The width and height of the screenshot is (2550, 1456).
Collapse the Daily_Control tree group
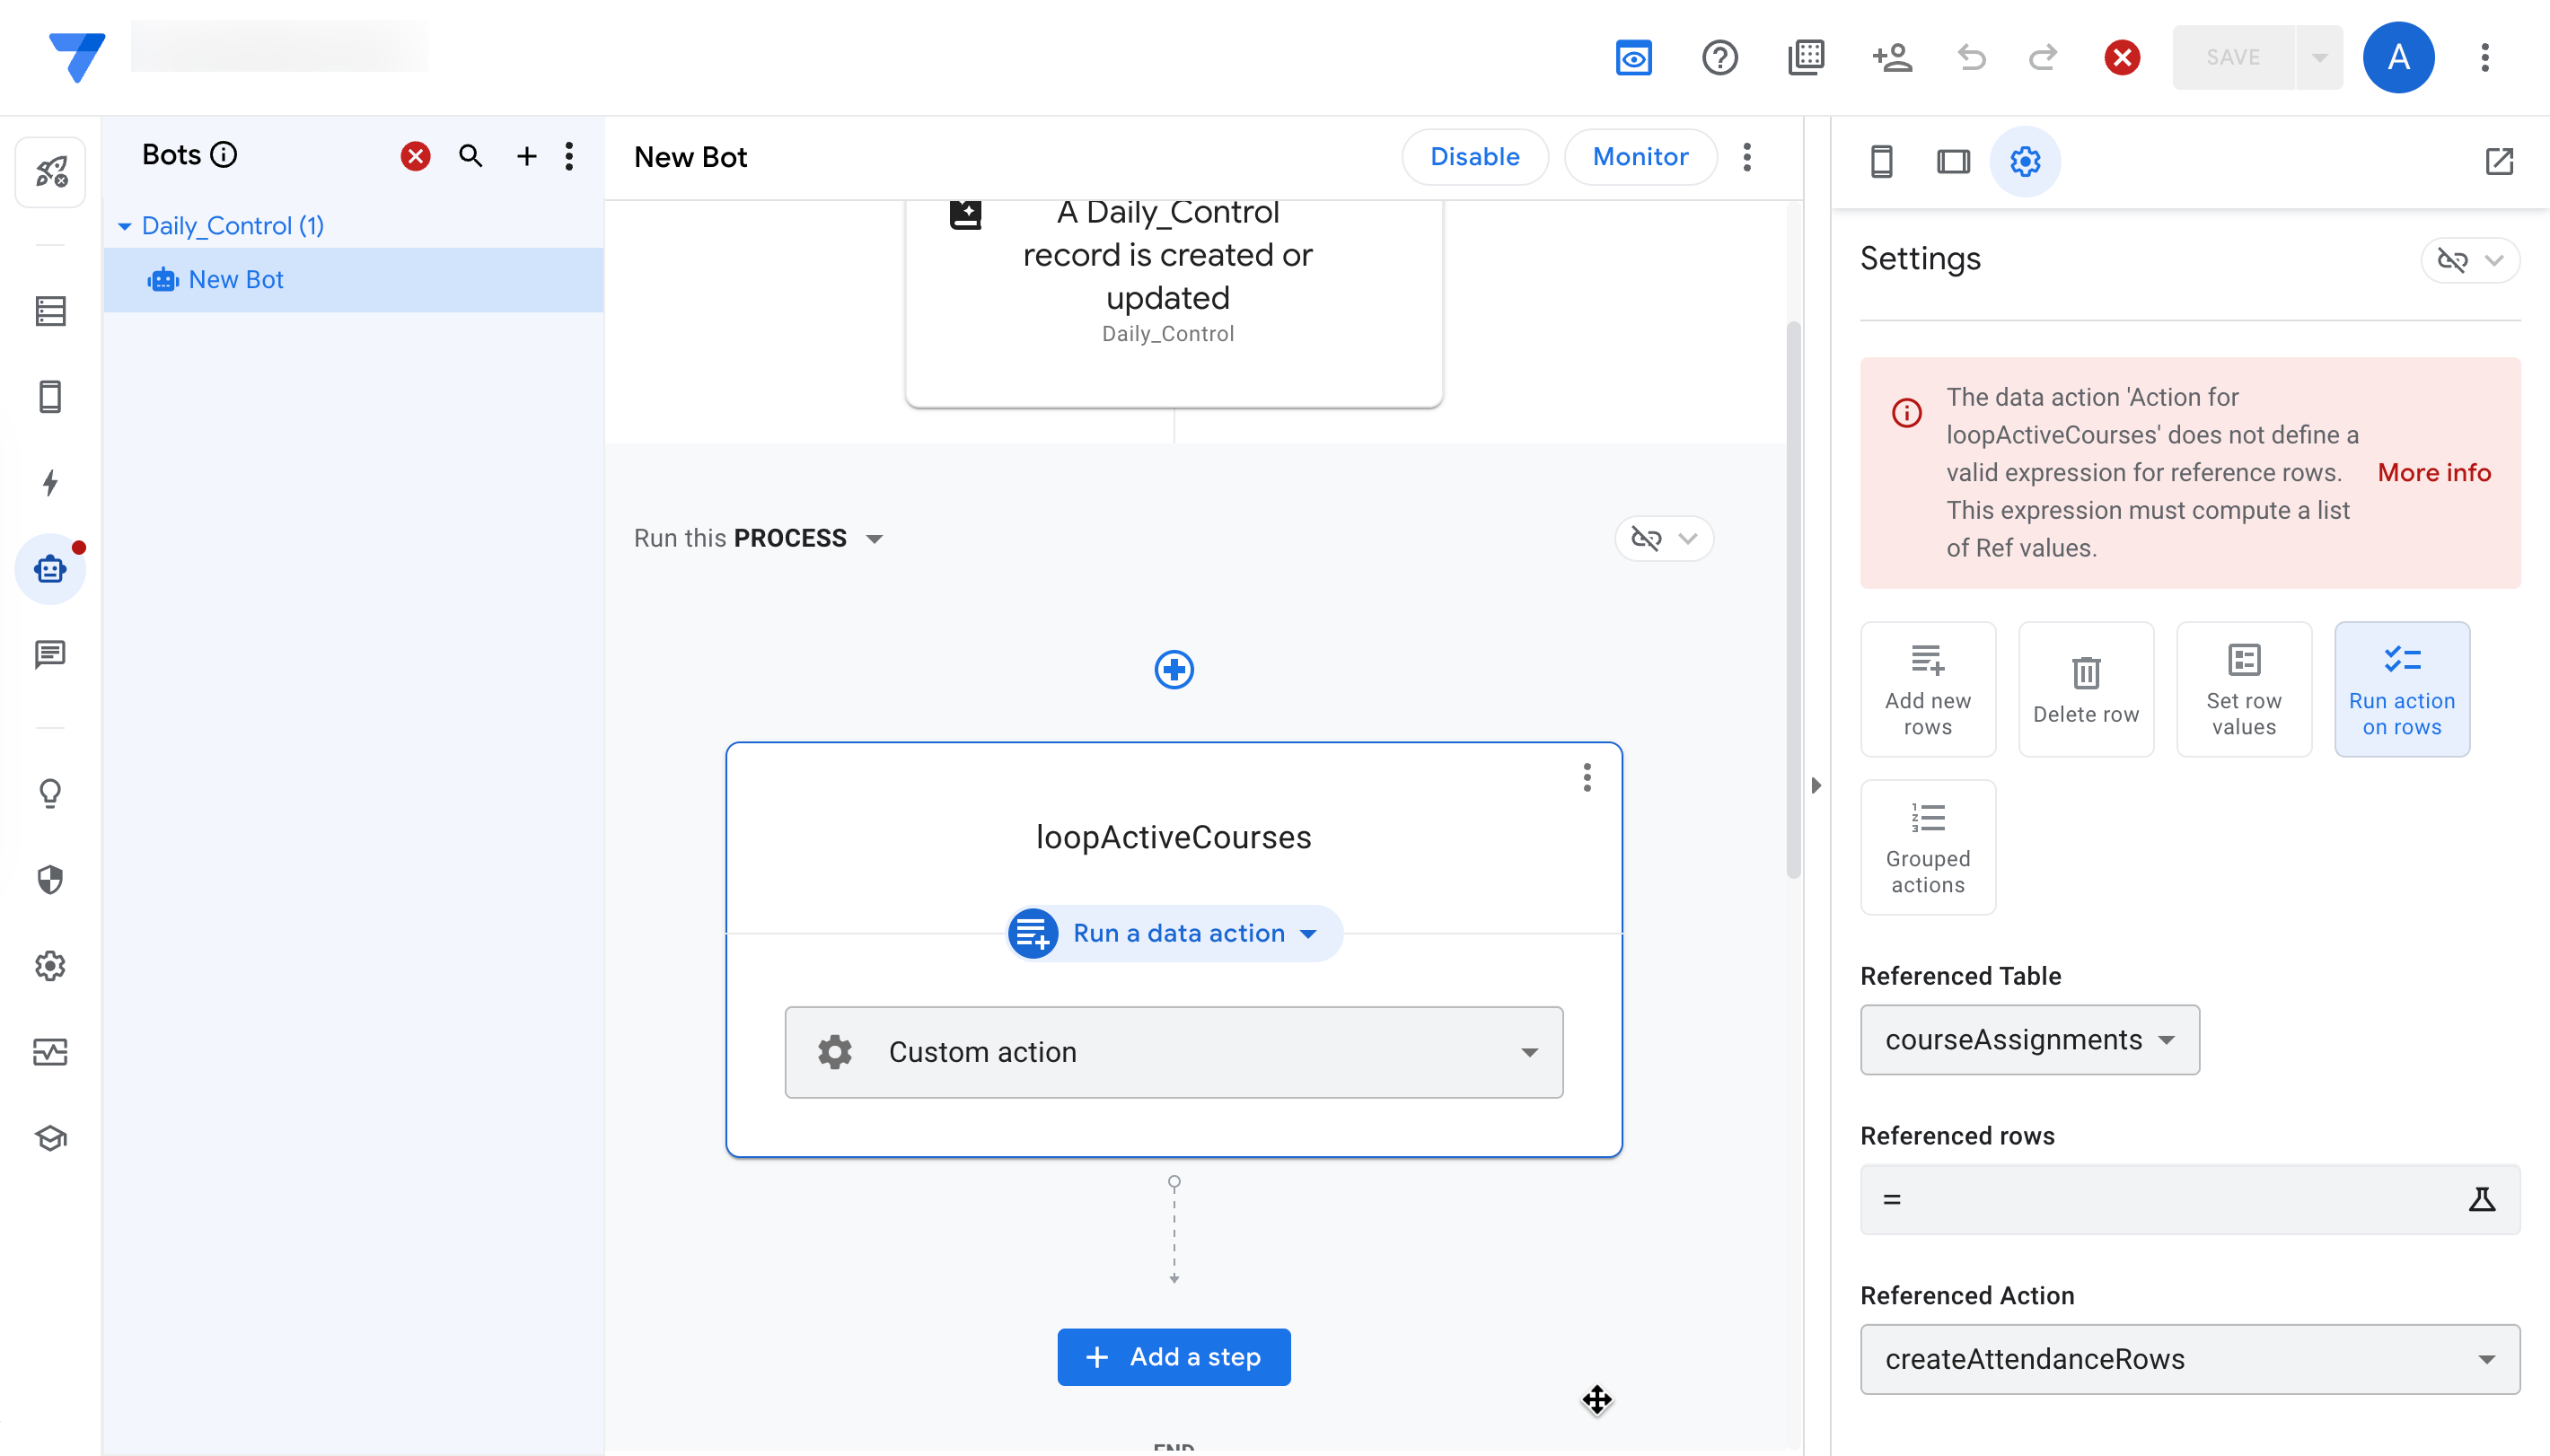124,226
